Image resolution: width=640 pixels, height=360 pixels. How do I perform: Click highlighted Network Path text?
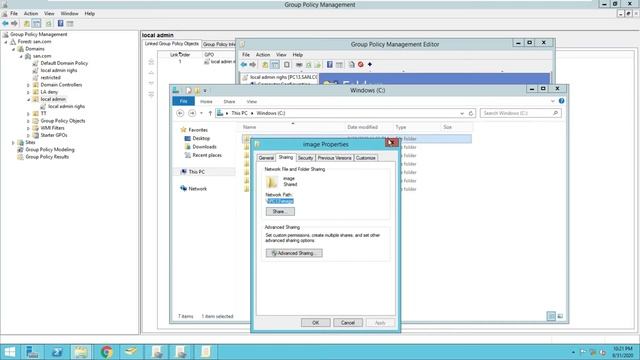[280, 201]
